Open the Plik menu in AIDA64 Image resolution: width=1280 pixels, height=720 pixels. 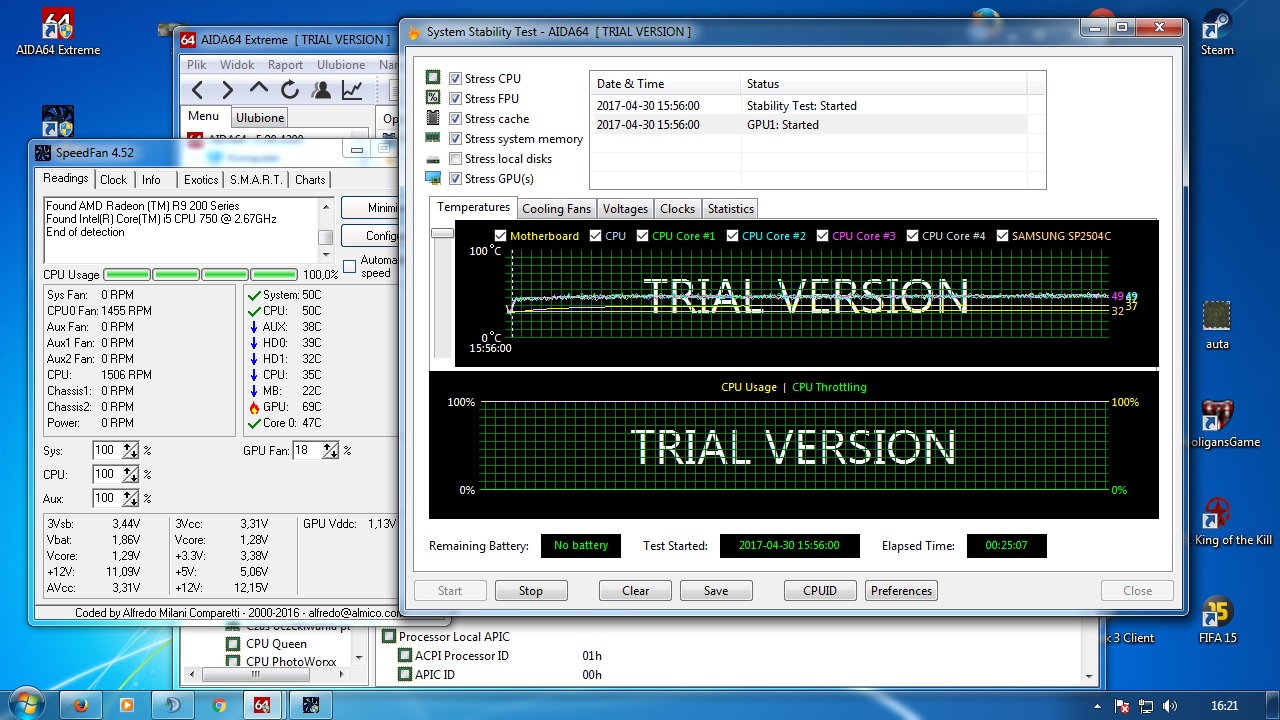pos(196,65)
